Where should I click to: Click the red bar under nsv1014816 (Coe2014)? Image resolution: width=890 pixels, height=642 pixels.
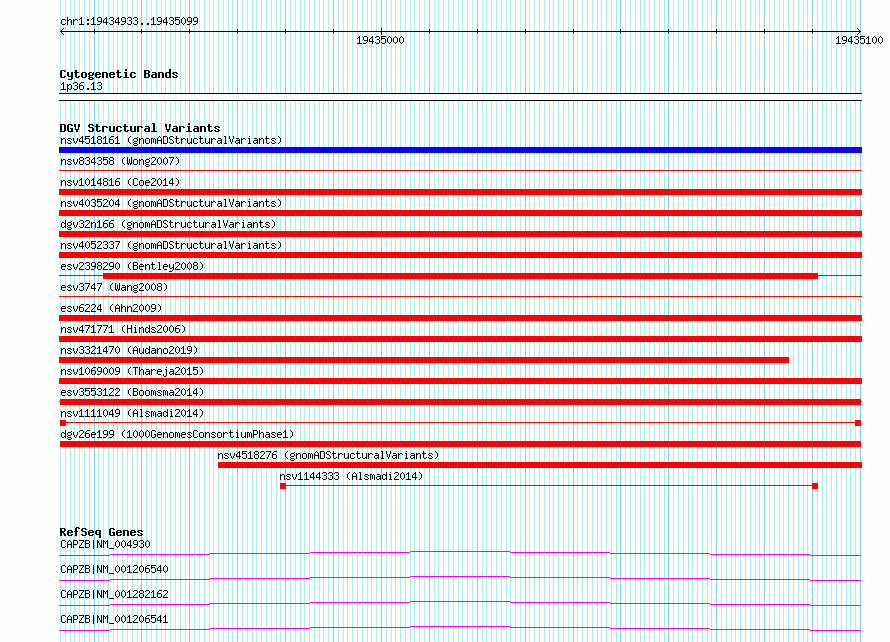tap(460, 192)
